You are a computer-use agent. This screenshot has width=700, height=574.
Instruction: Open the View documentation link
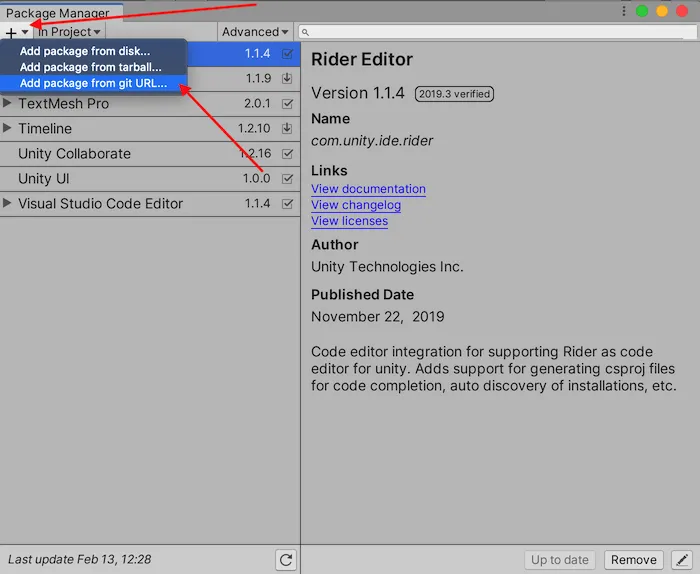[368, 189]
